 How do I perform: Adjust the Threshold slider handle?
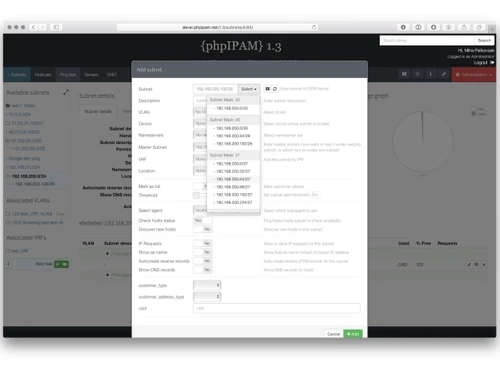[197, 195]
